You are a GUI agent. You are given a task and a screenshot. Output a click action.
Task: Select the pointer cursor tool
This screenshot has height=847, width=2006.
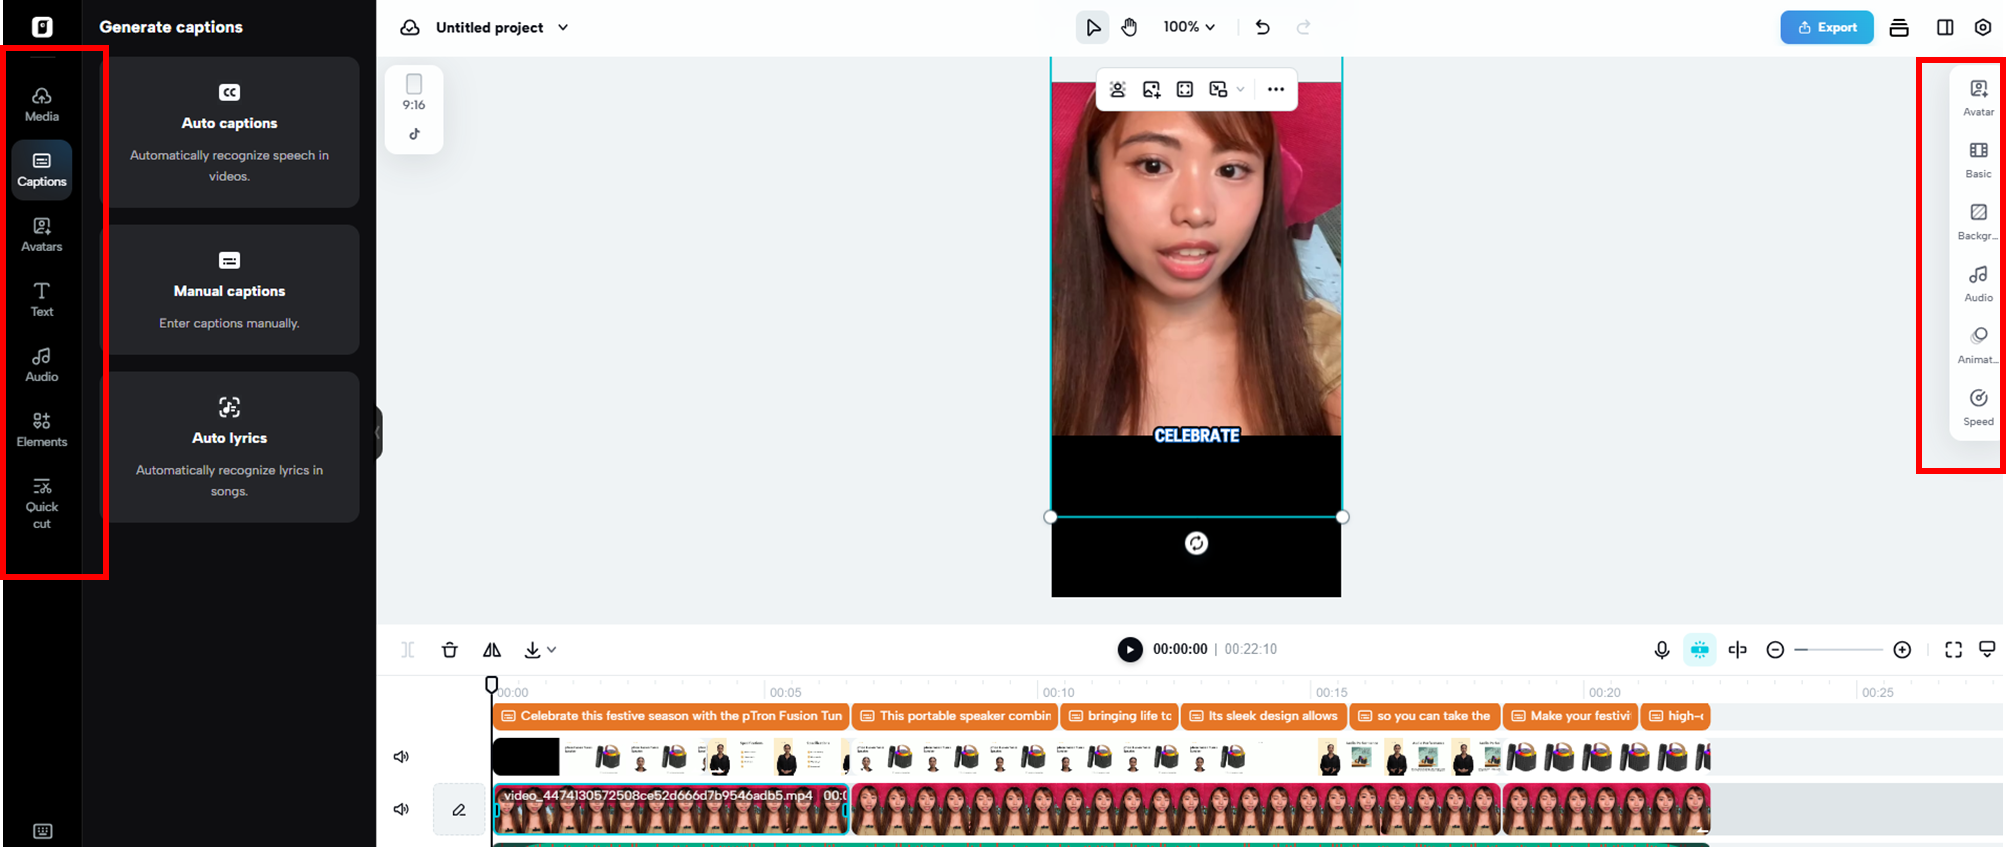1093,27
